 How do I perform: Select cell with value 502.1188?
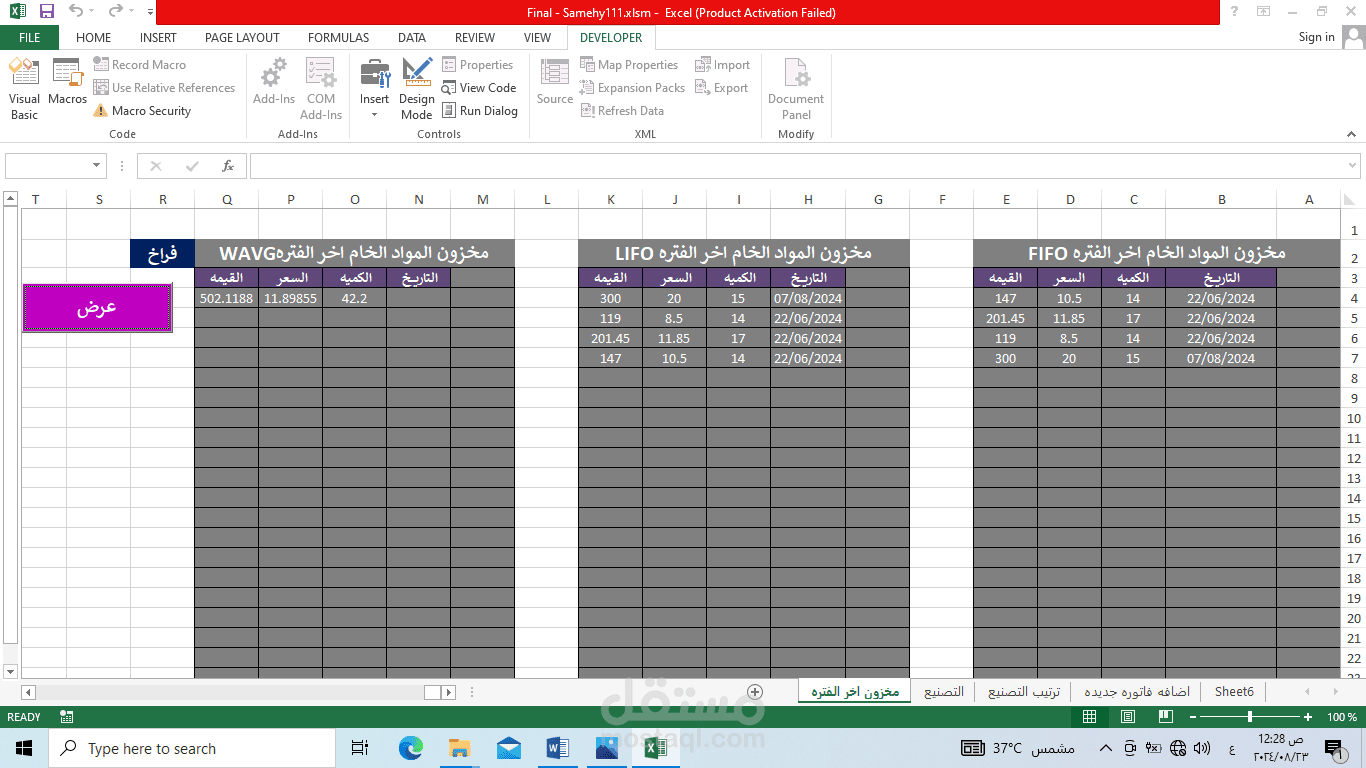[226, 298]
